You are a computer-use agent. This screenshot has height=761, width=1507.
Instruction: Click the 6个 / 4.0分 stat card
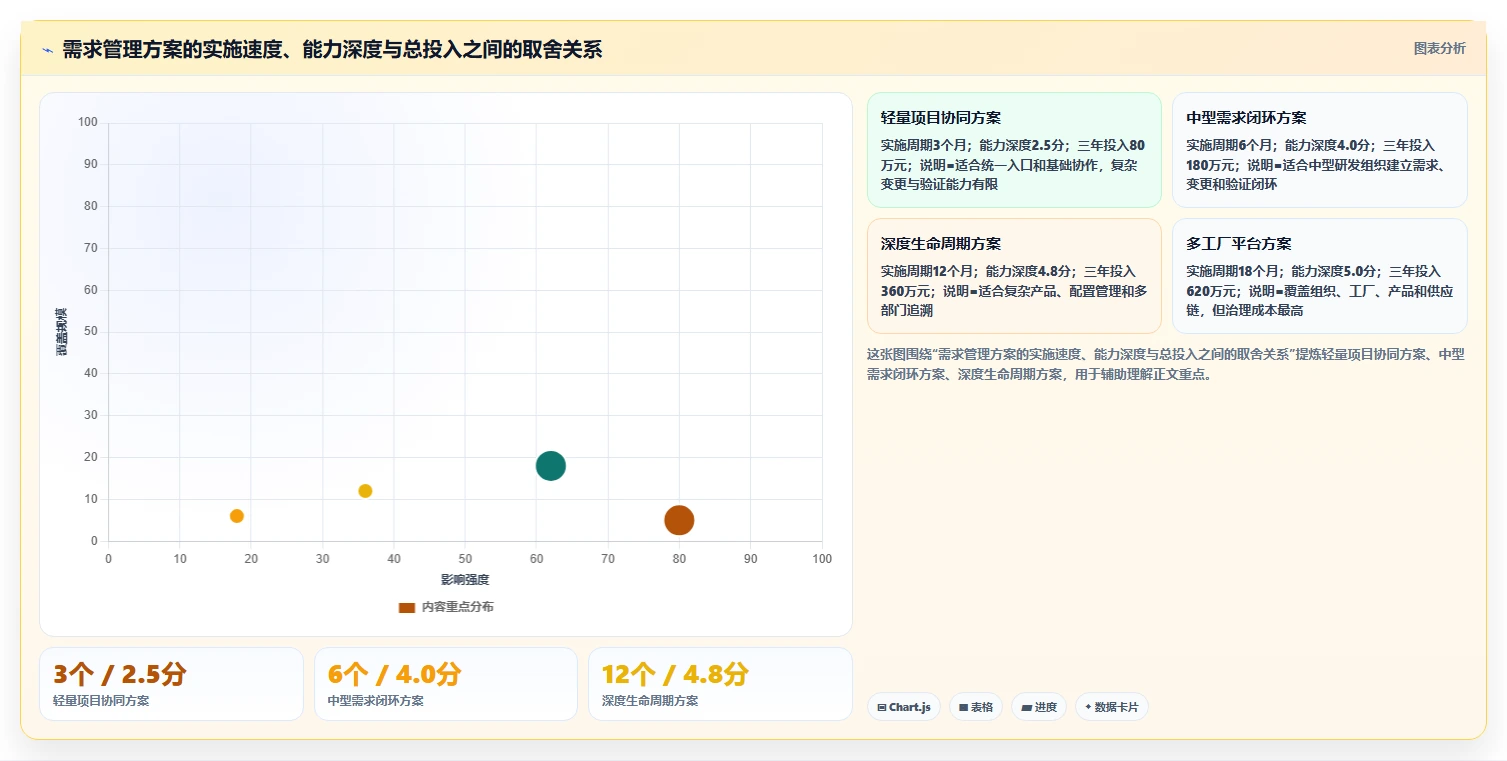446,684
